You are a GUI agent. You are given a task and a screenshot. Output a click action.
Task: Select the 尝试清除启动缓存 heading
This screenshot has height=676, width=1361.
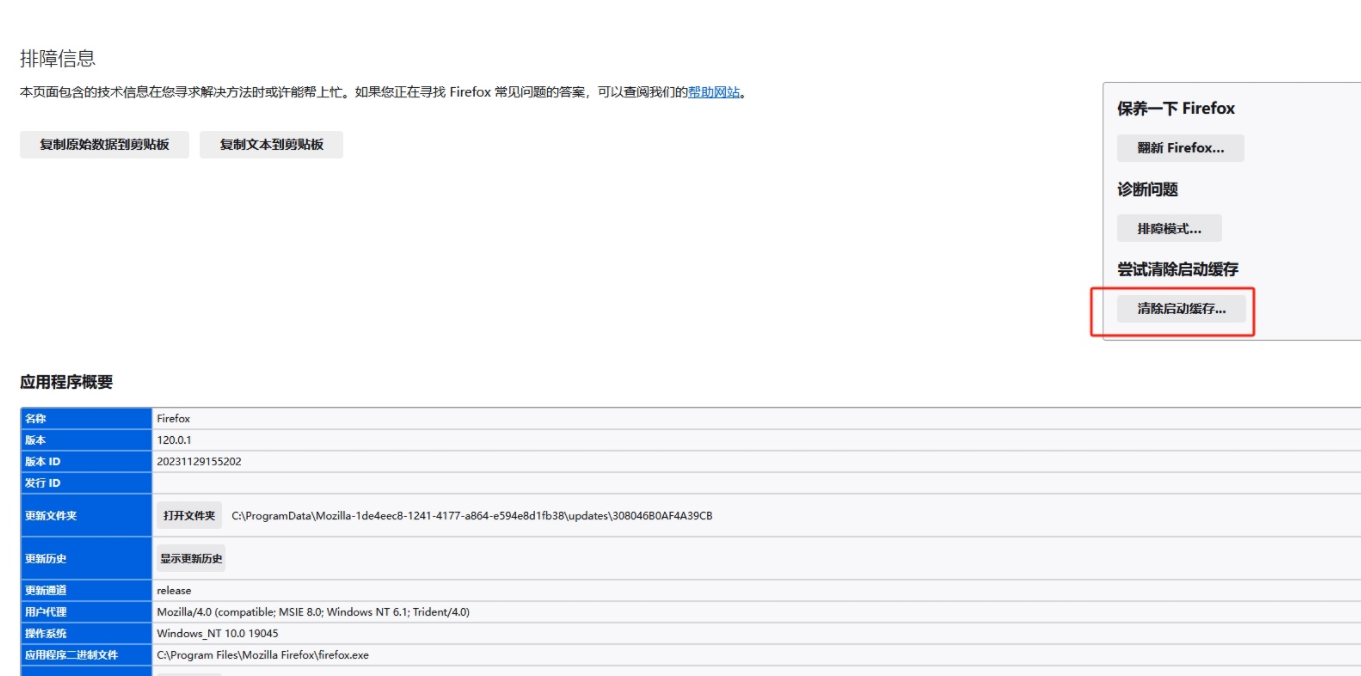[x=1178, y=269]
